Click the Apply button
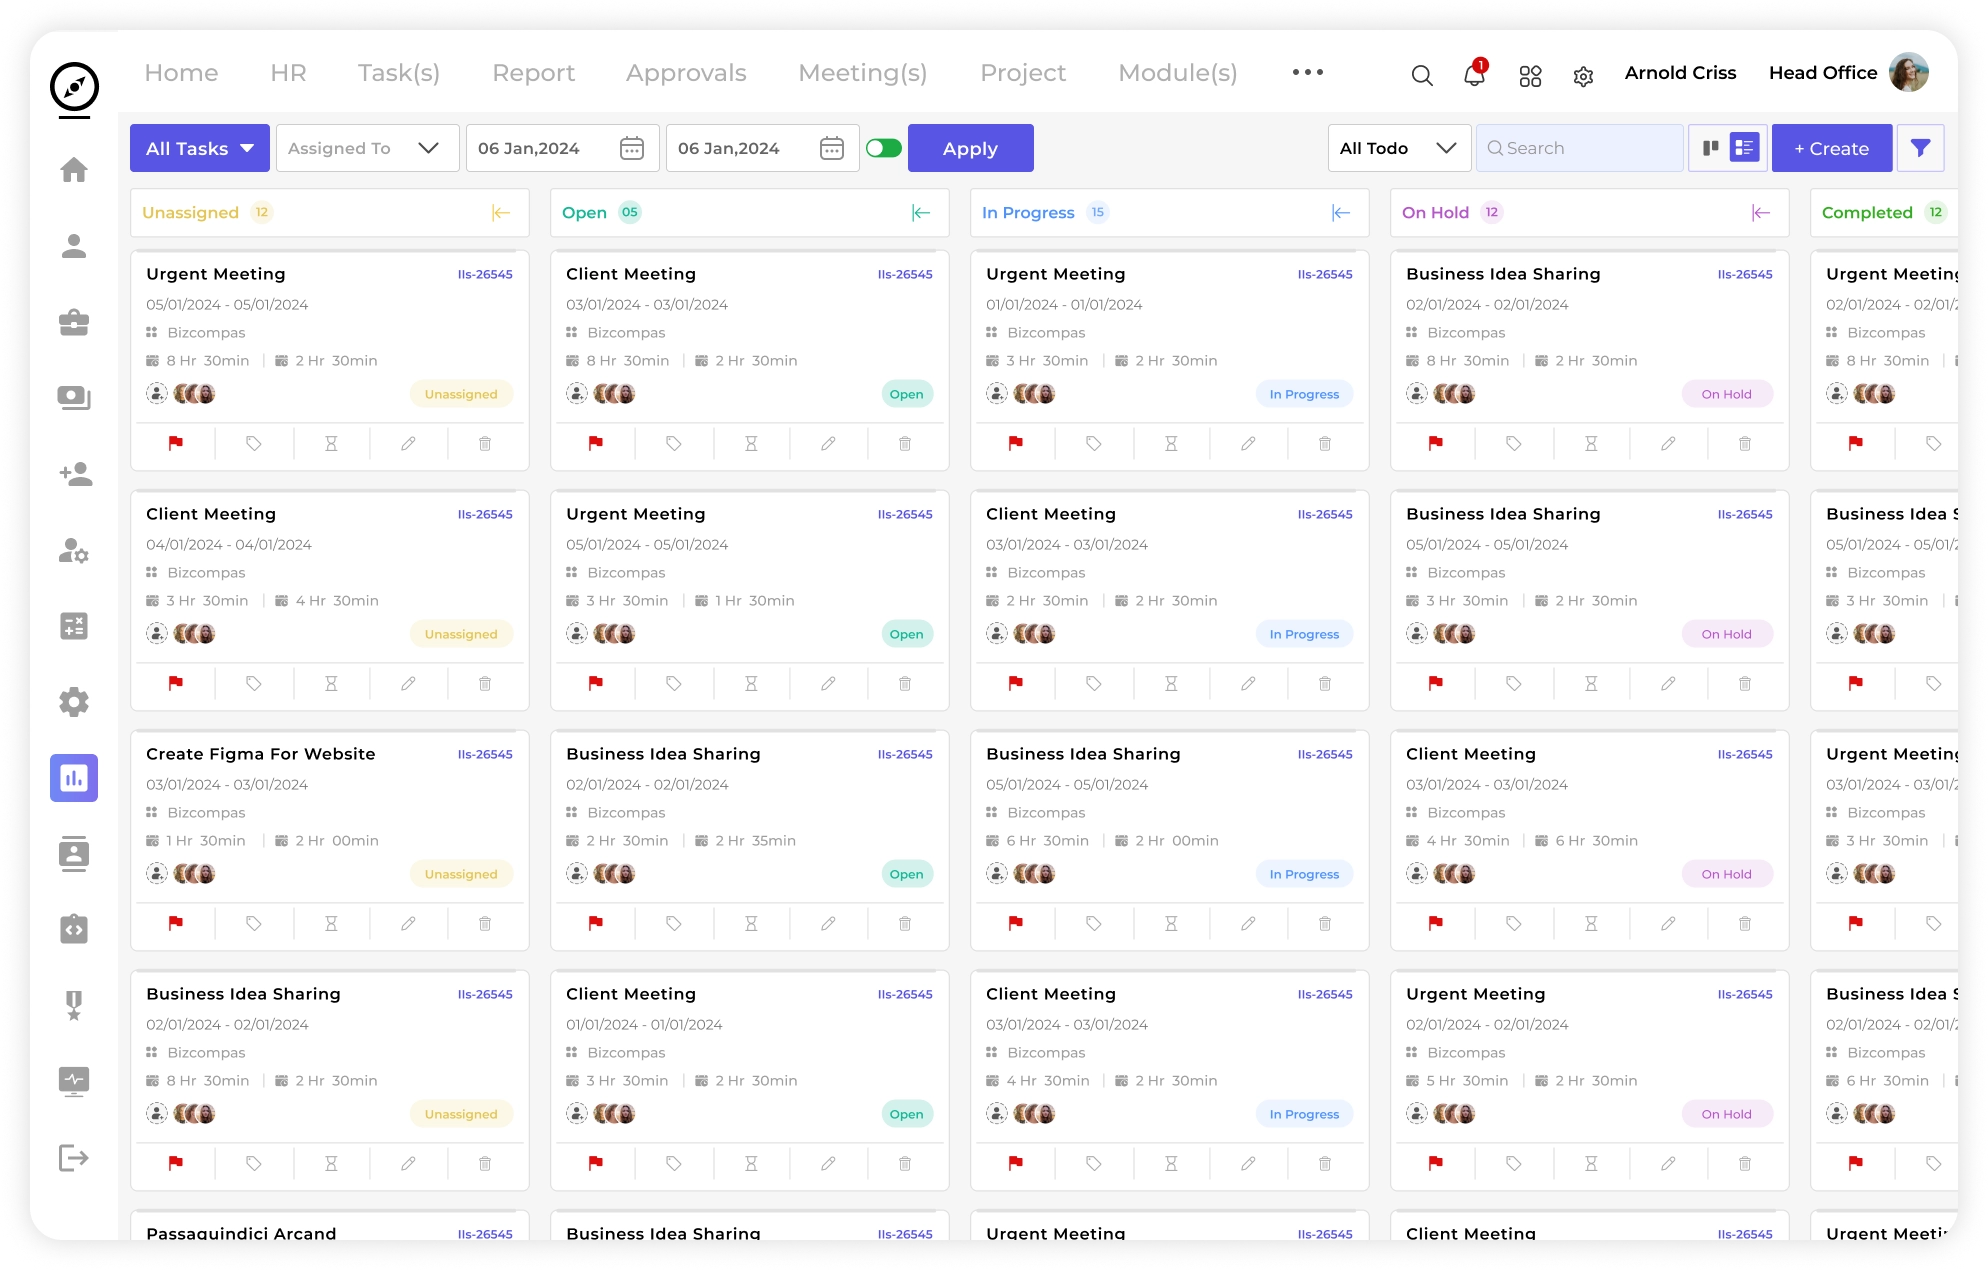 (970, 148)
